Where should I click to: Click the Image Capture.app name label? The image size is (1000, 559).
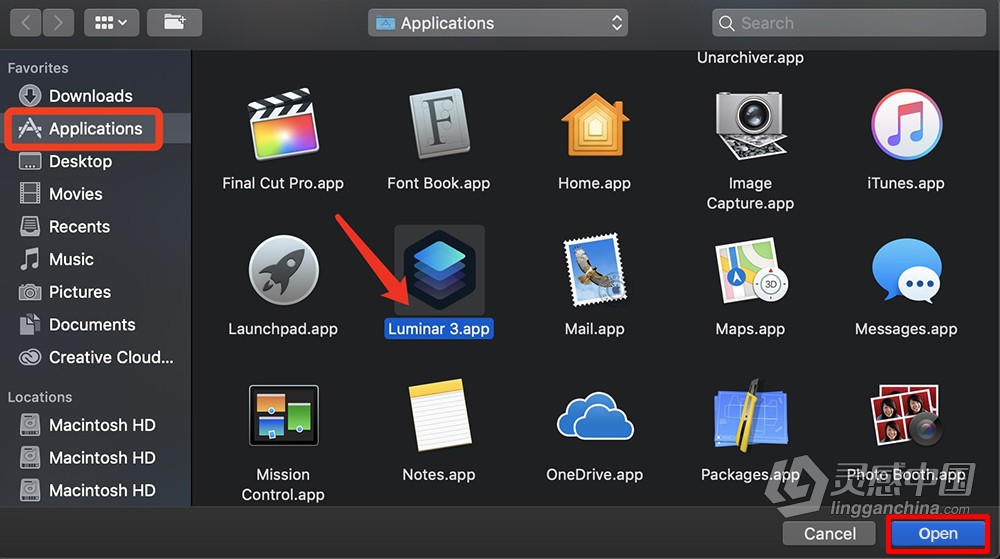click(750, 193)
